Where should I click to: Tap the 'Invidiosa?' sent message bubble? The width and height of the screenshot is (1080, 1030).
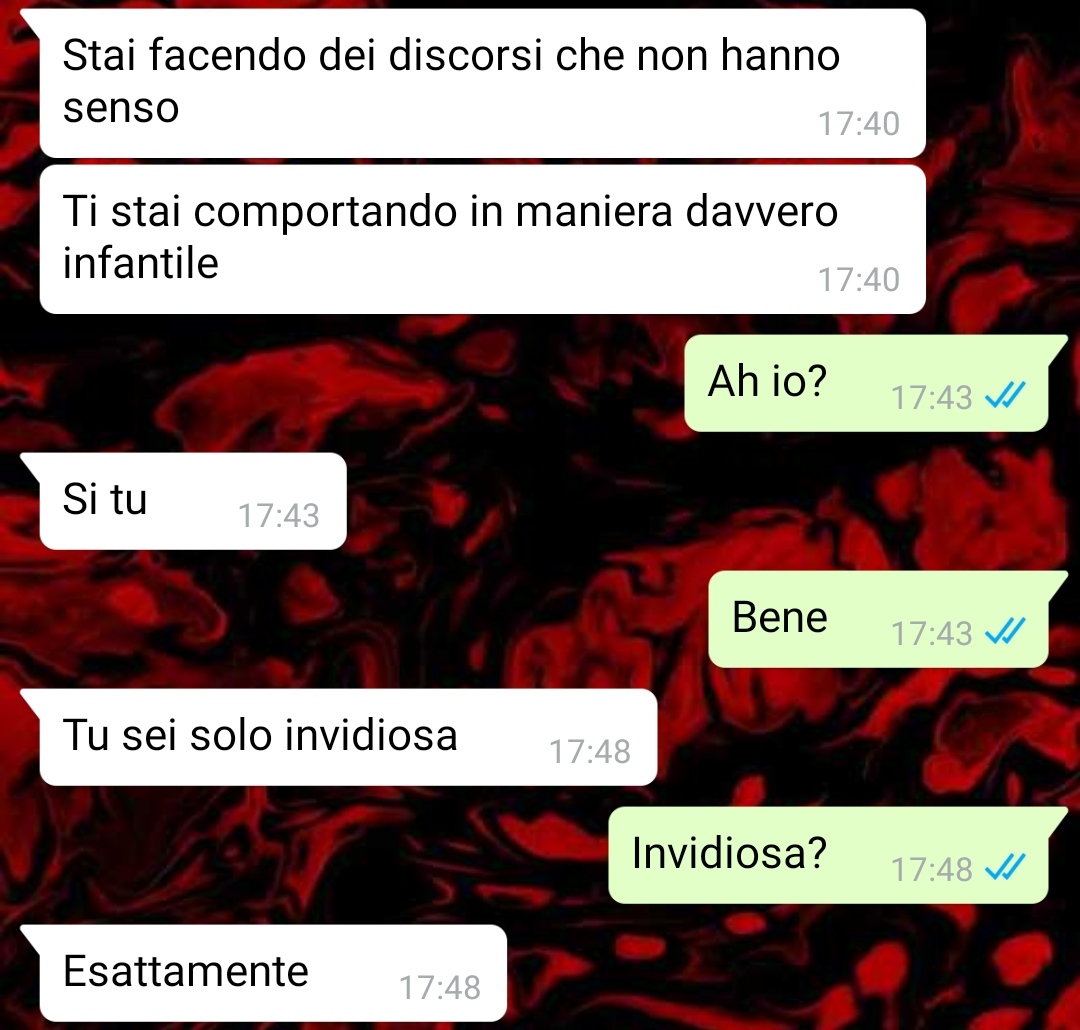[828, 855]
